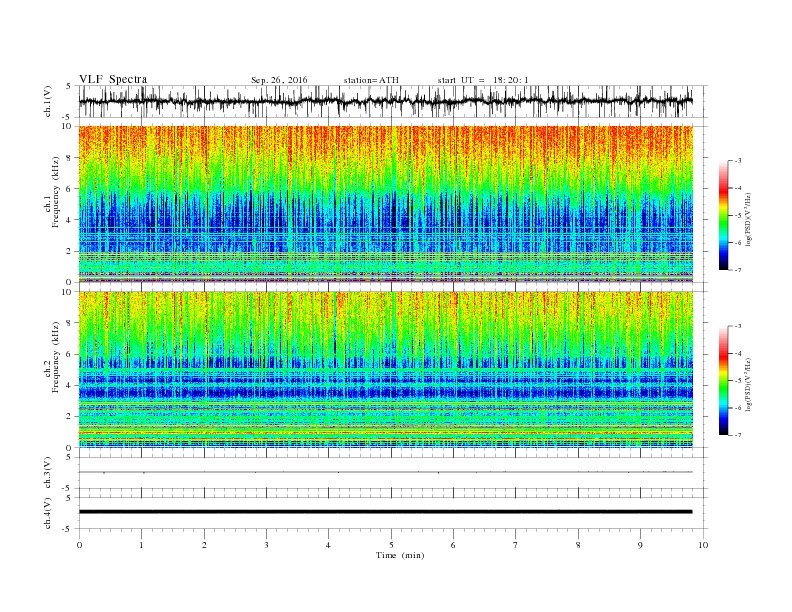Click the thick ch.4 voltage trace

click(386, 512)
